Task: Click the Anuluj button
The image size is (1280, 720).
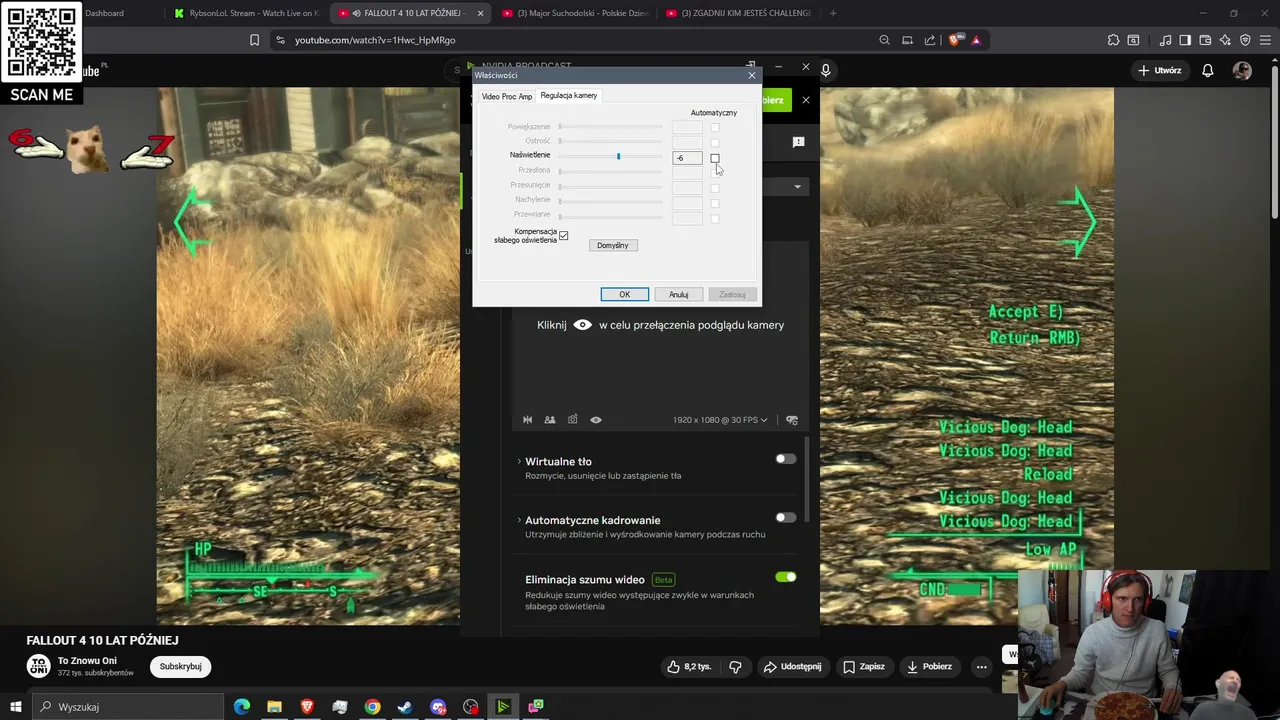Action: point(679,294)
